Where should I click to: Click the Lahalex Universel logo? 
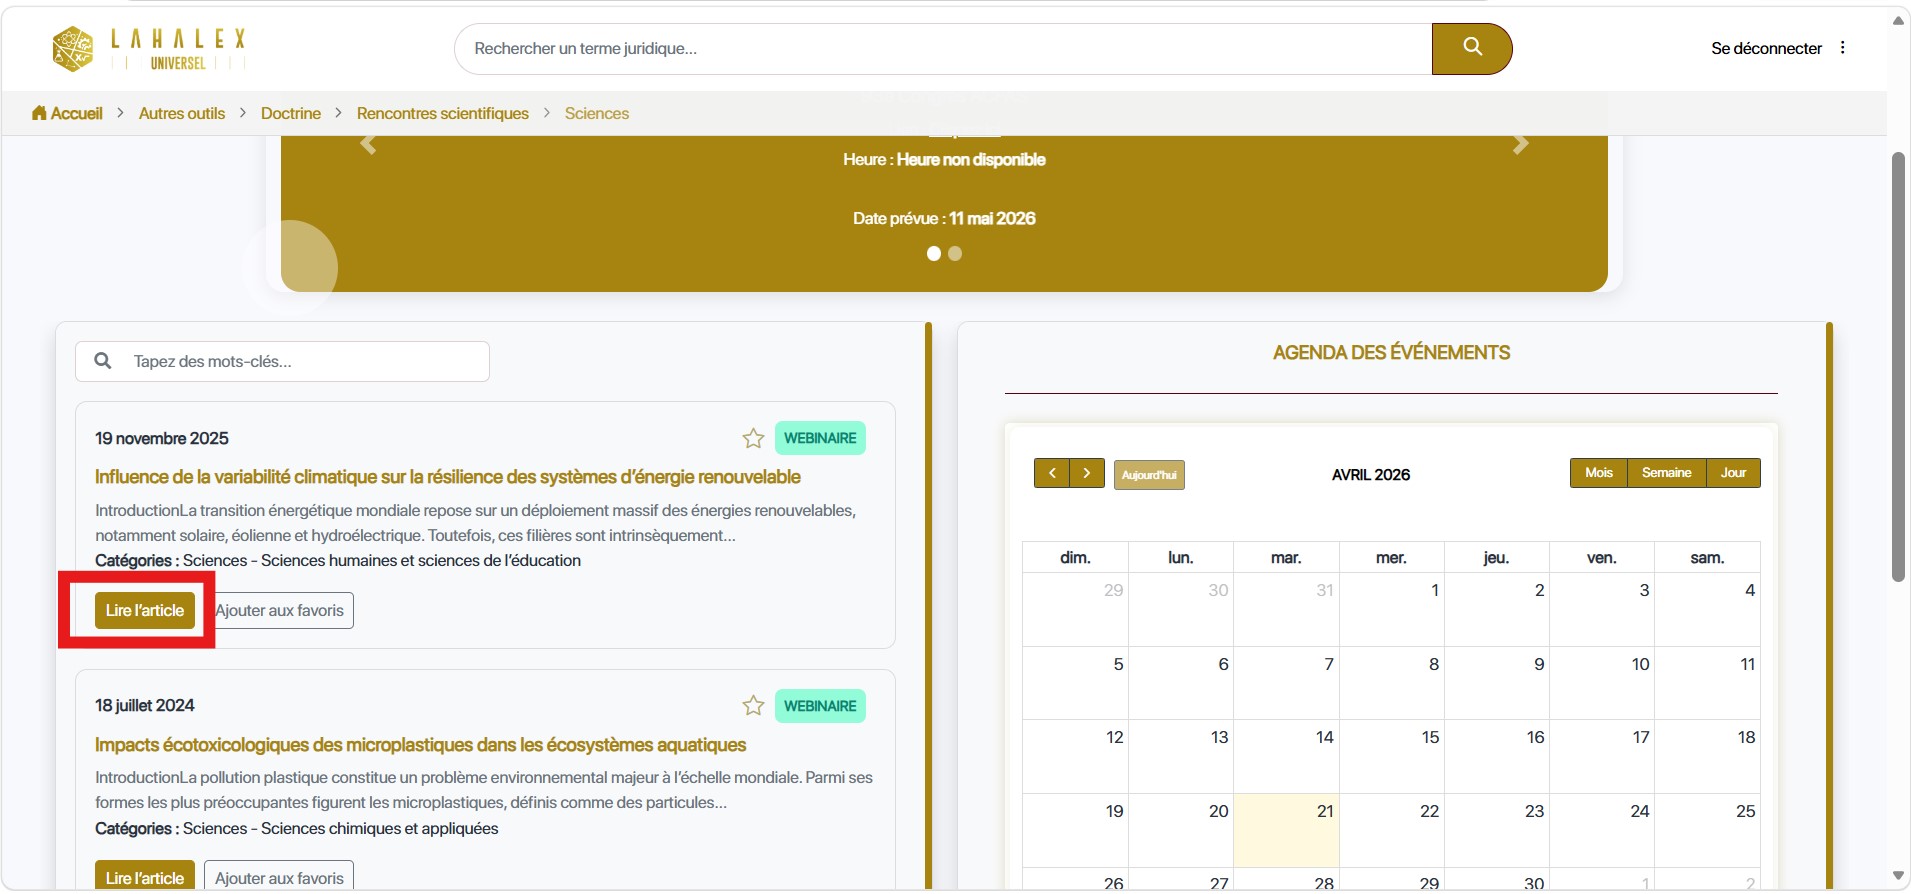[149, 49]
